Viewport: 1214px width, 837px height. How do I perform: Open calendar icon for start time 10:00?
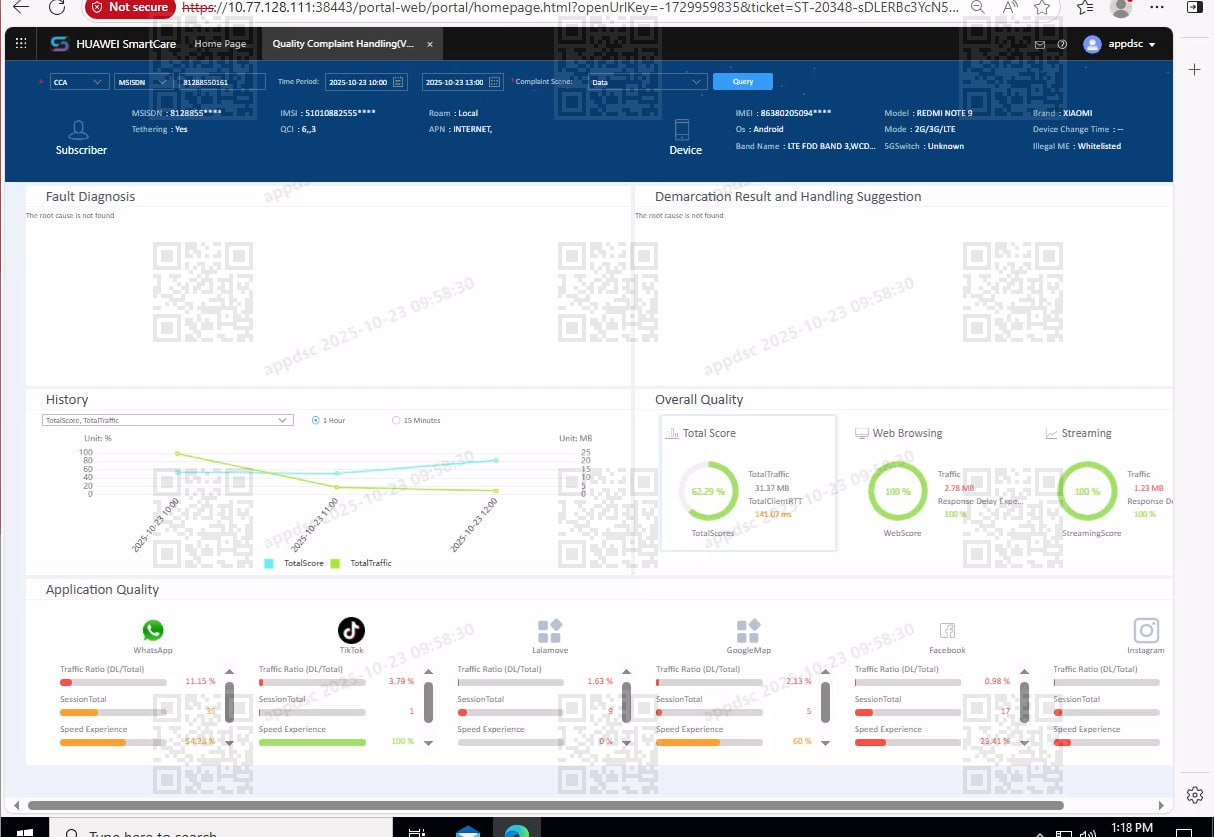398,82
